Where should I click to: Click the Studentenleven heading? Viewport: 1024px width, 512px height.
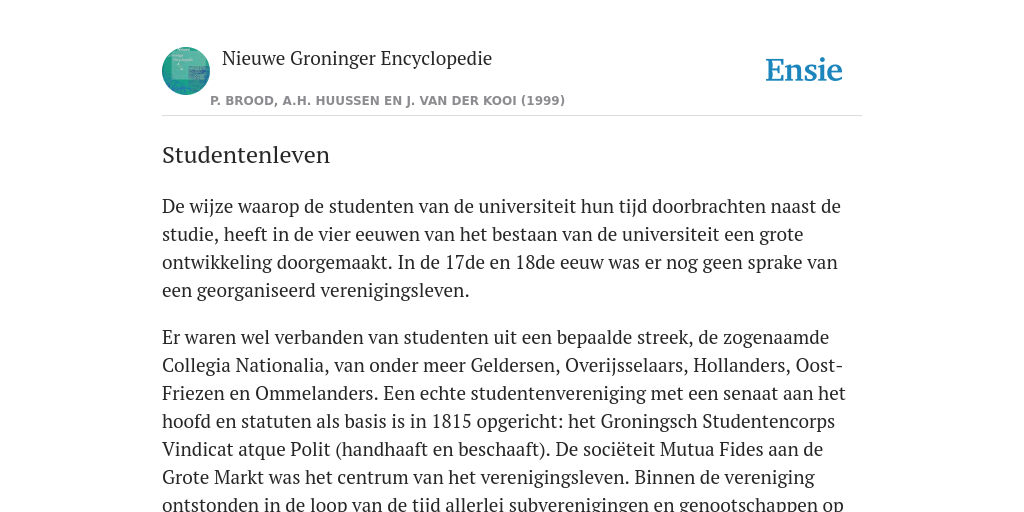[246, 155]
